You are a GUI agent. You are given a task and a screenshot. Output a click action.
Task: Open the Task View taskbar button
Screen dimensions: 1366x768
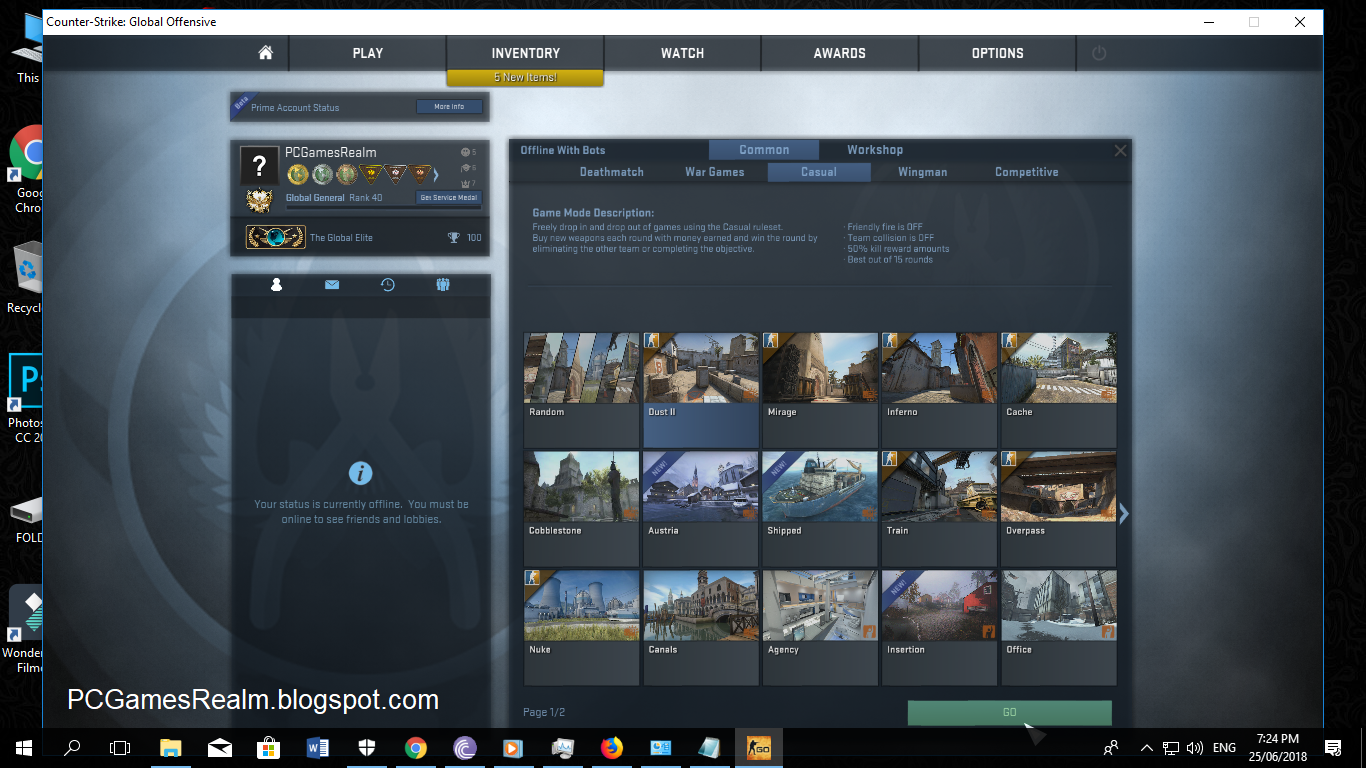point(120,747)
